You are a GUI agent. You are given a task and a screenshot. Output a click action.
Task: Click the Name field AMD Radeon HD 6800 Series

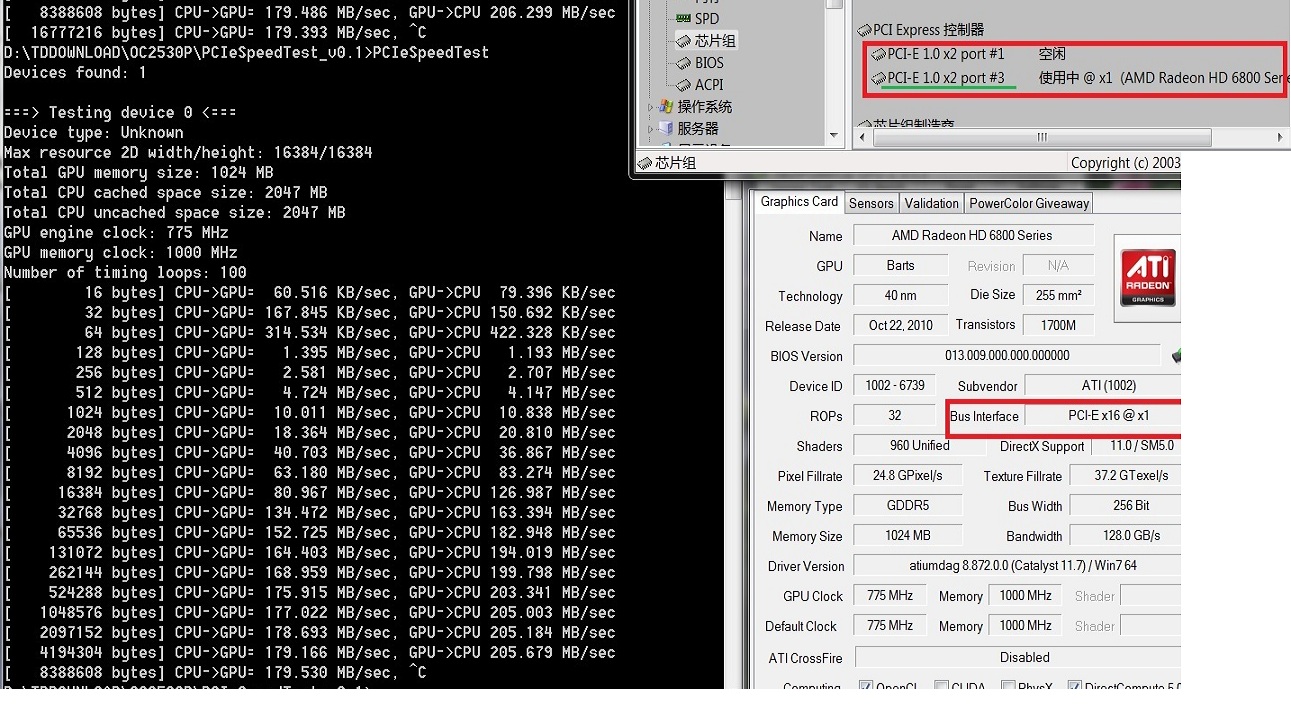[972, 235]
